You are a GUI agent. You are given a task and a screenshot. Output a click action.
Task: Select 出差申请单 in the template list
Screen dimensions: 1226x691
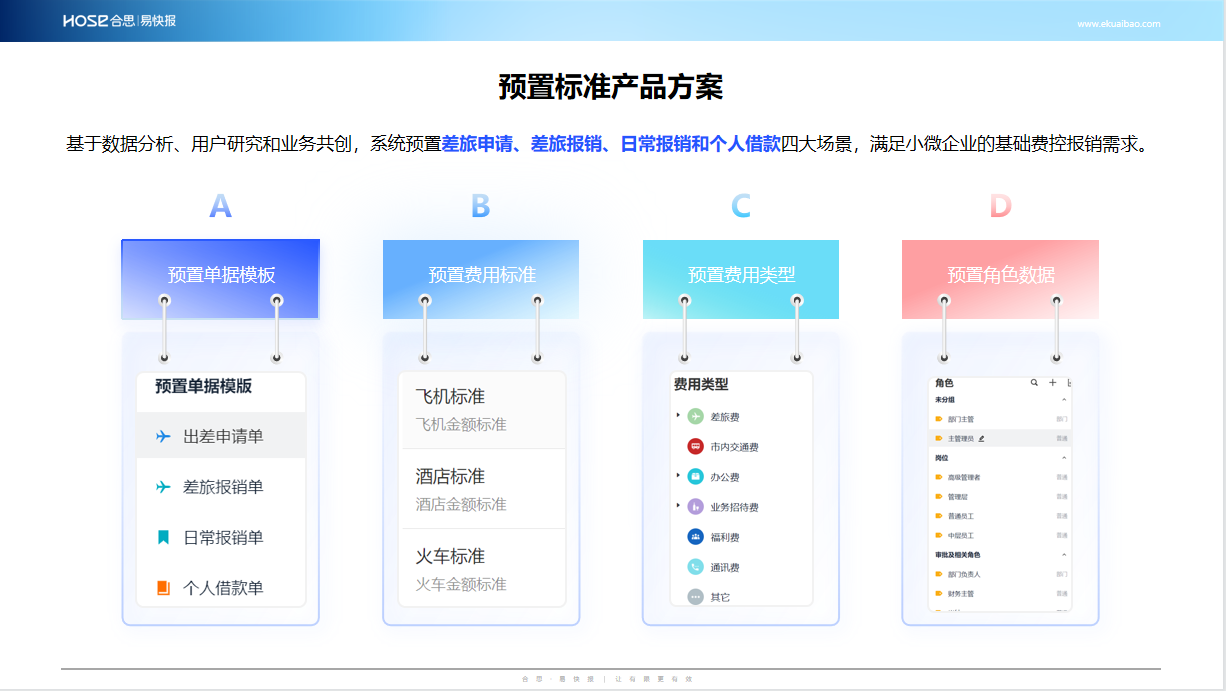click(x=221, y=436)
